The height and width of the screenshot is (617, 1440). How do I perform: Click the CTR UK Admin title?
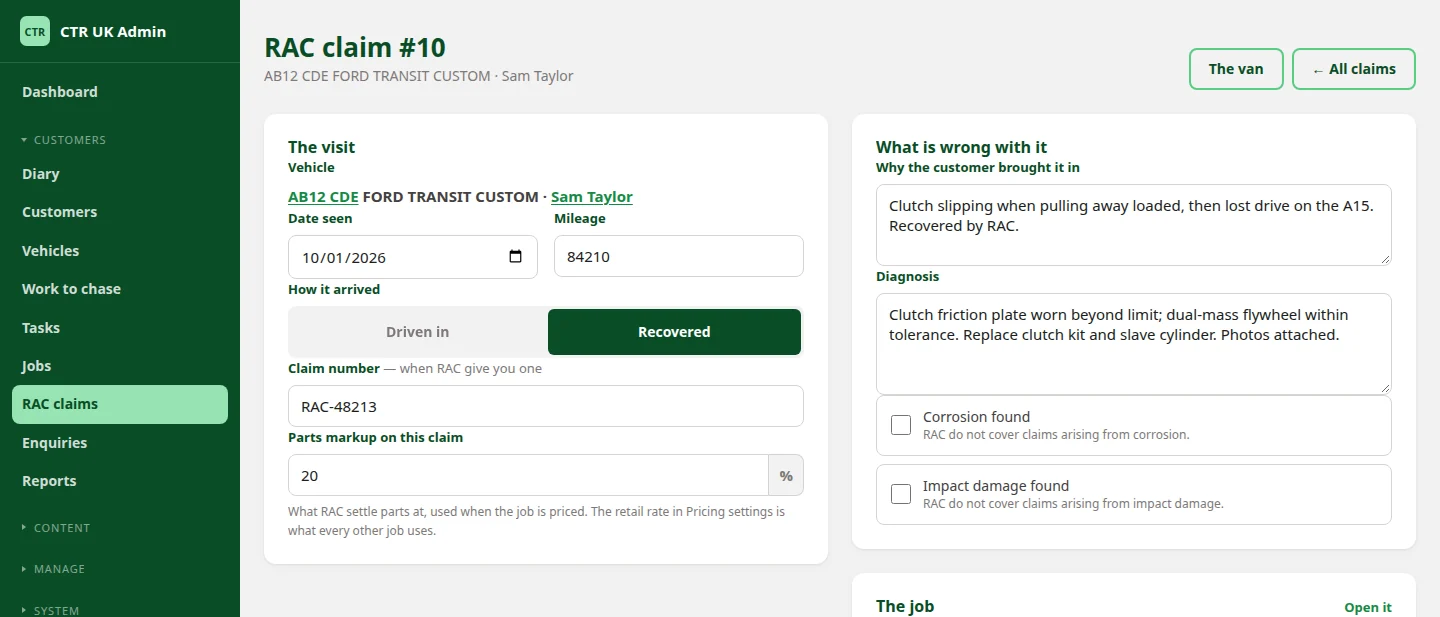(x=113, y=31)
